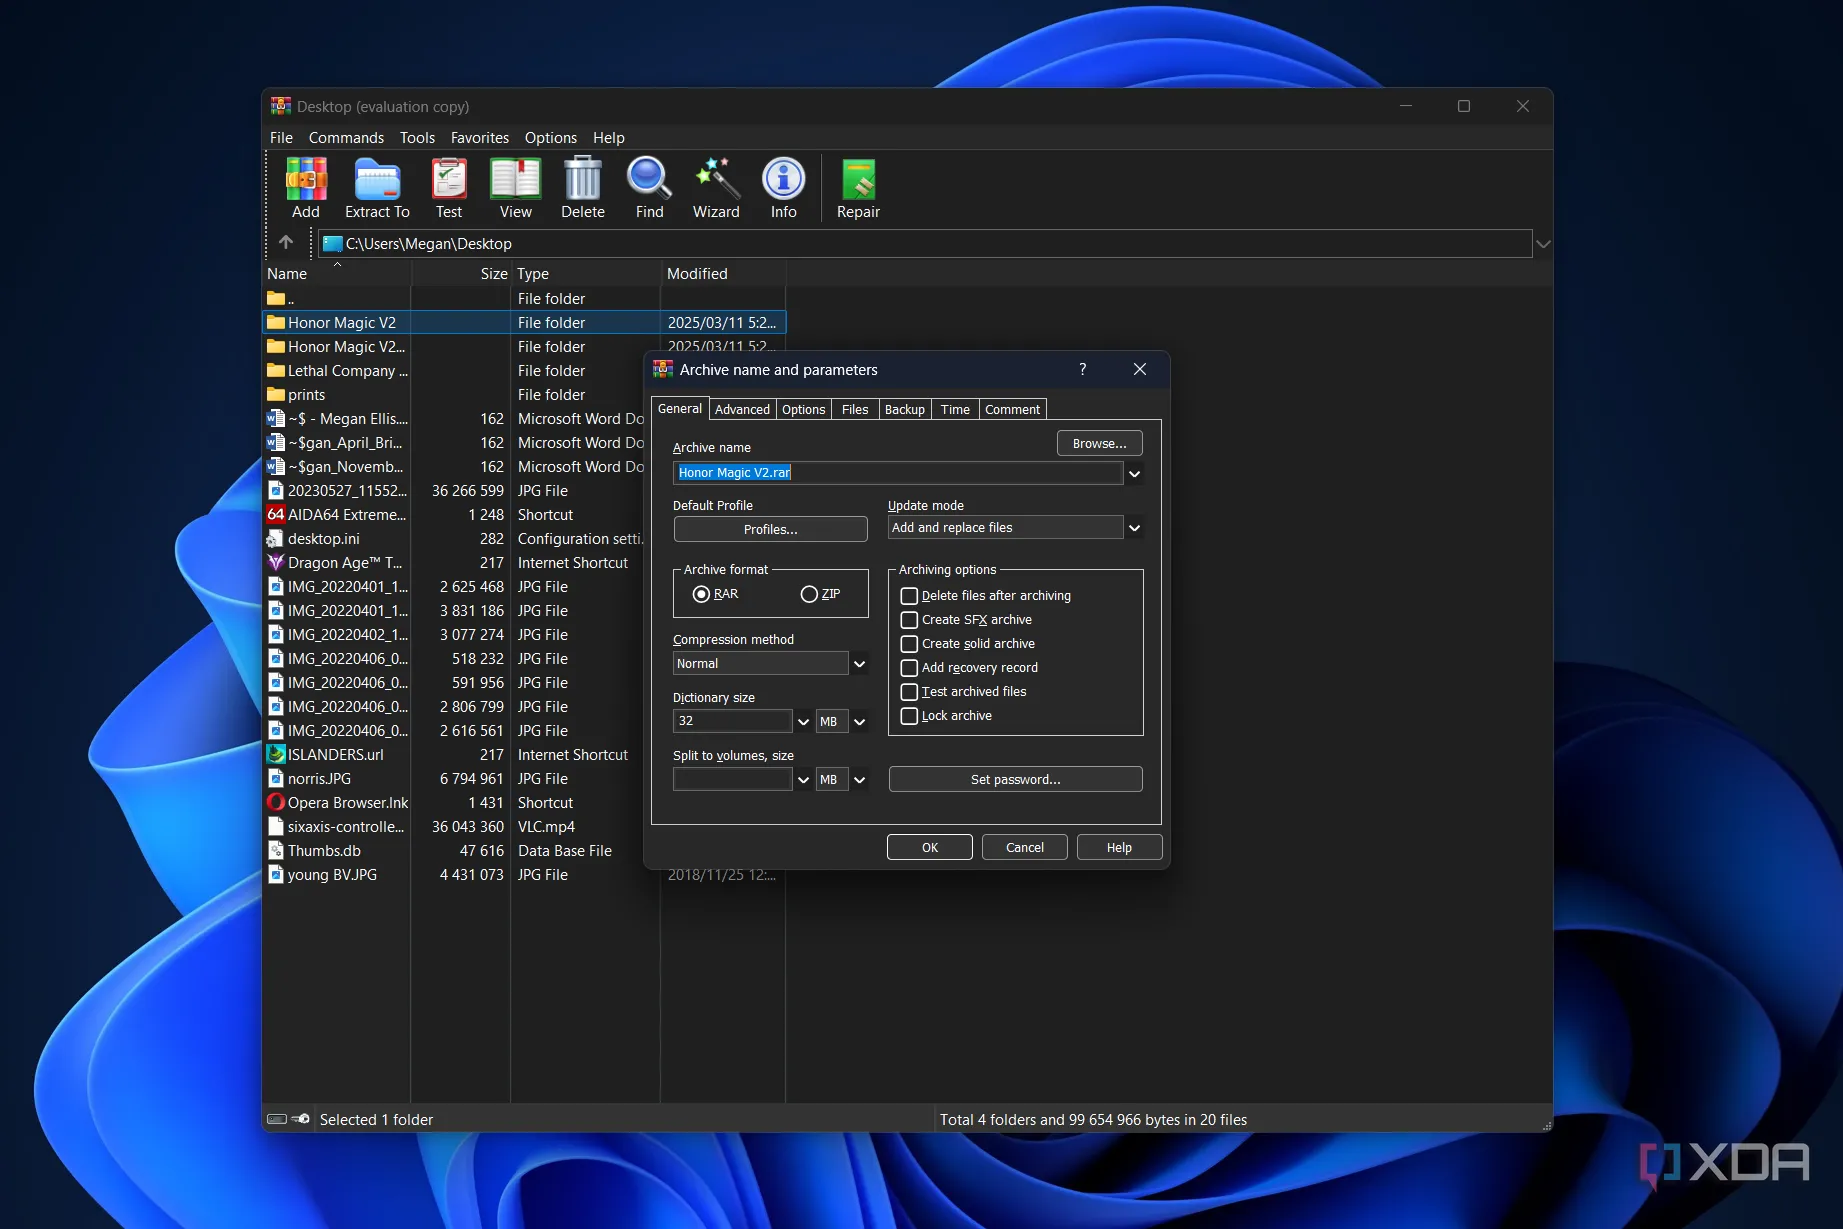The width and height of the screenshot is (1843, 1229).
Task: Sort file list by Size column
Action: coord(461,273)
